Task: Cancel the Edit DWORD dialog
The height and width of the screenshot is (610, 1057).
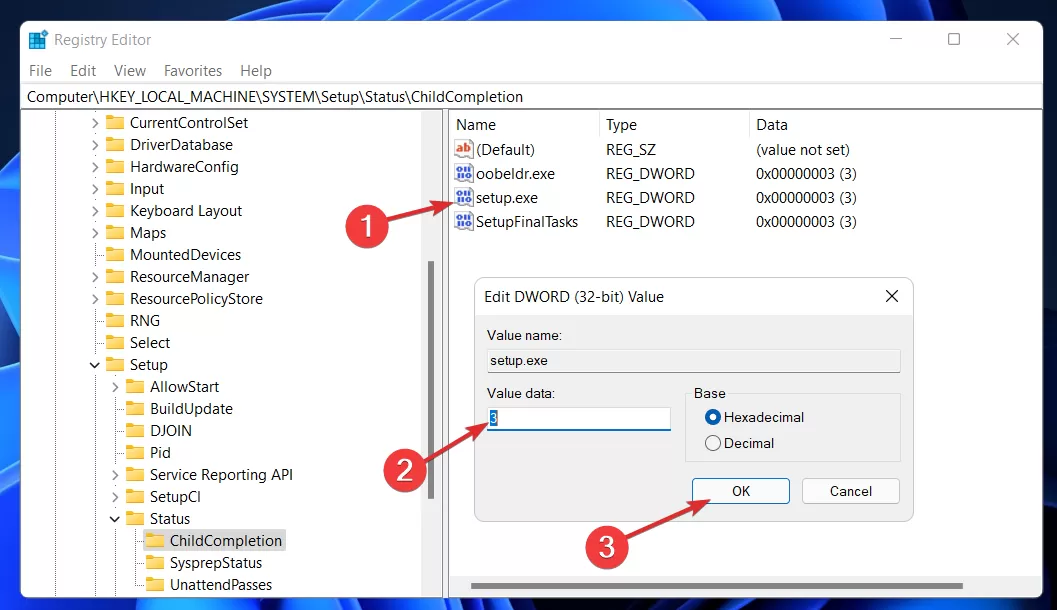Action: point(851,491)
